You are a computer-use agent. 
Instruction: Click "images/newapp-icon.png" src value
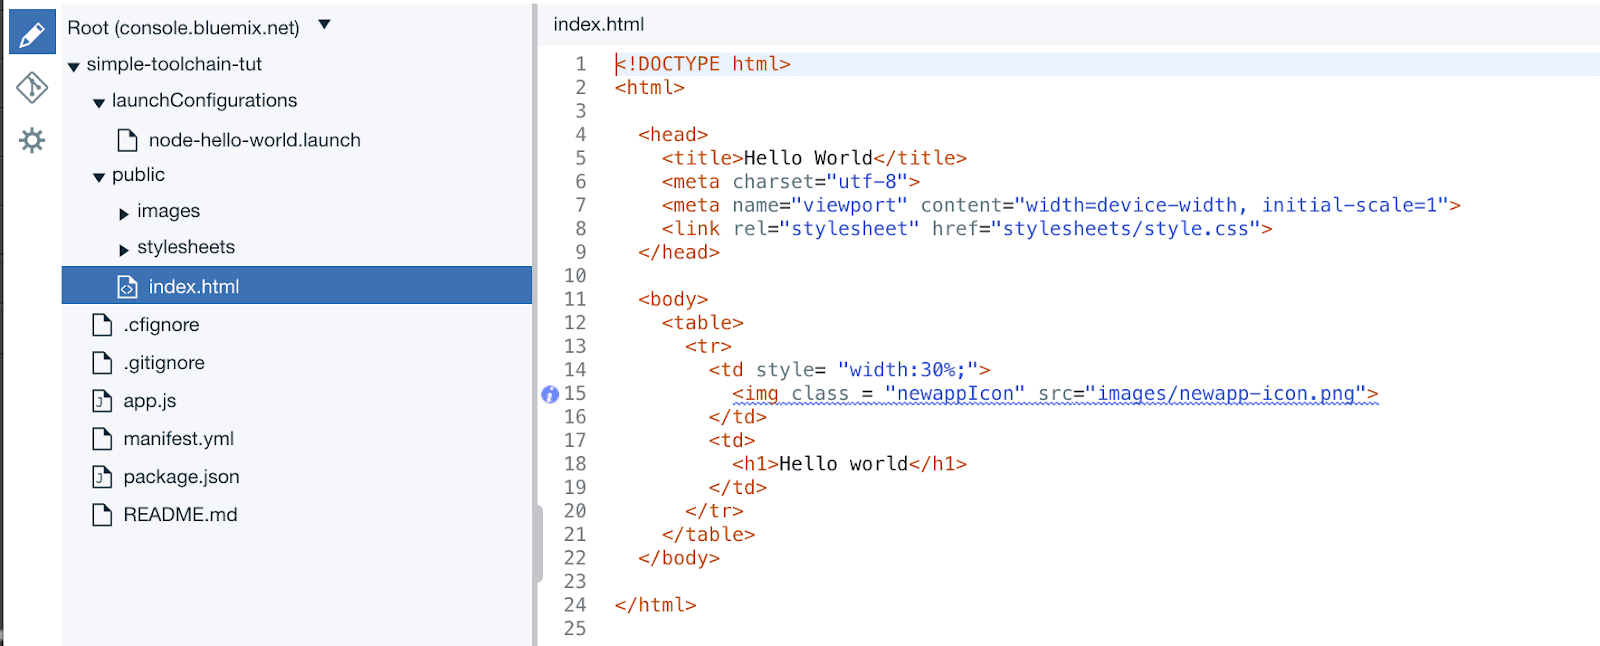[x=1226, y=394]
